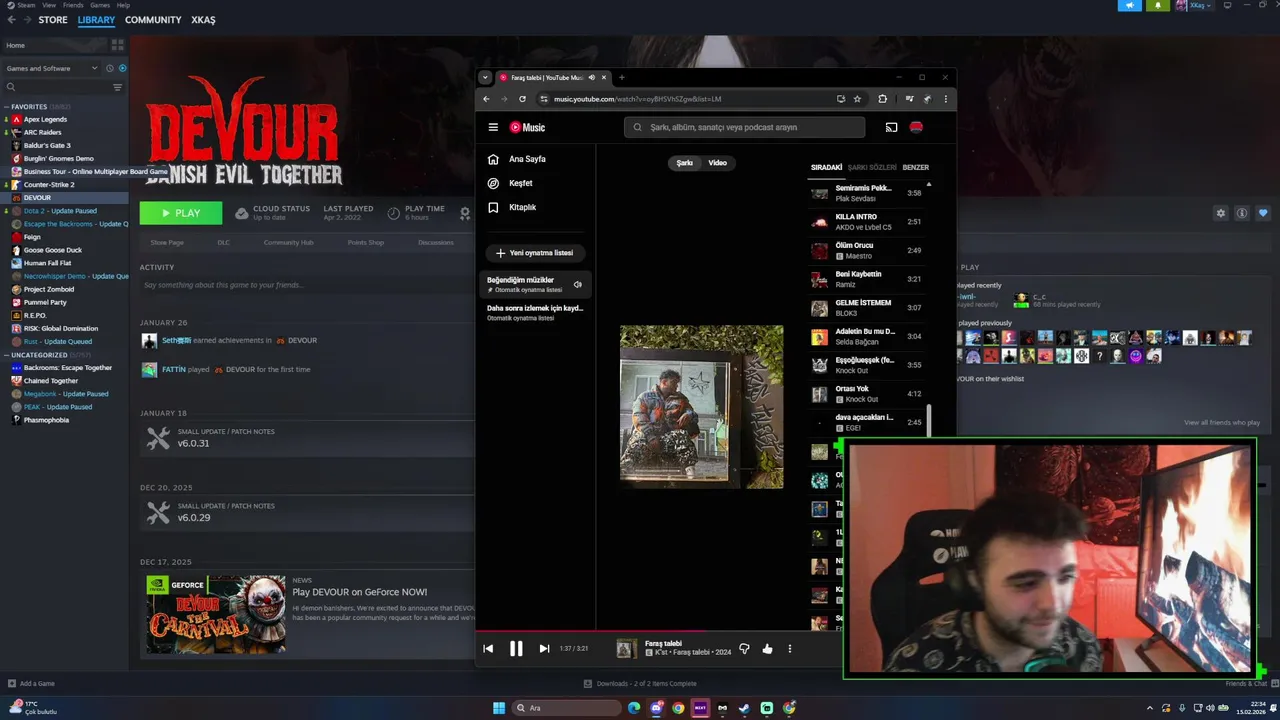Open Beğendiğim müzikler playlist

pos(537,284)
